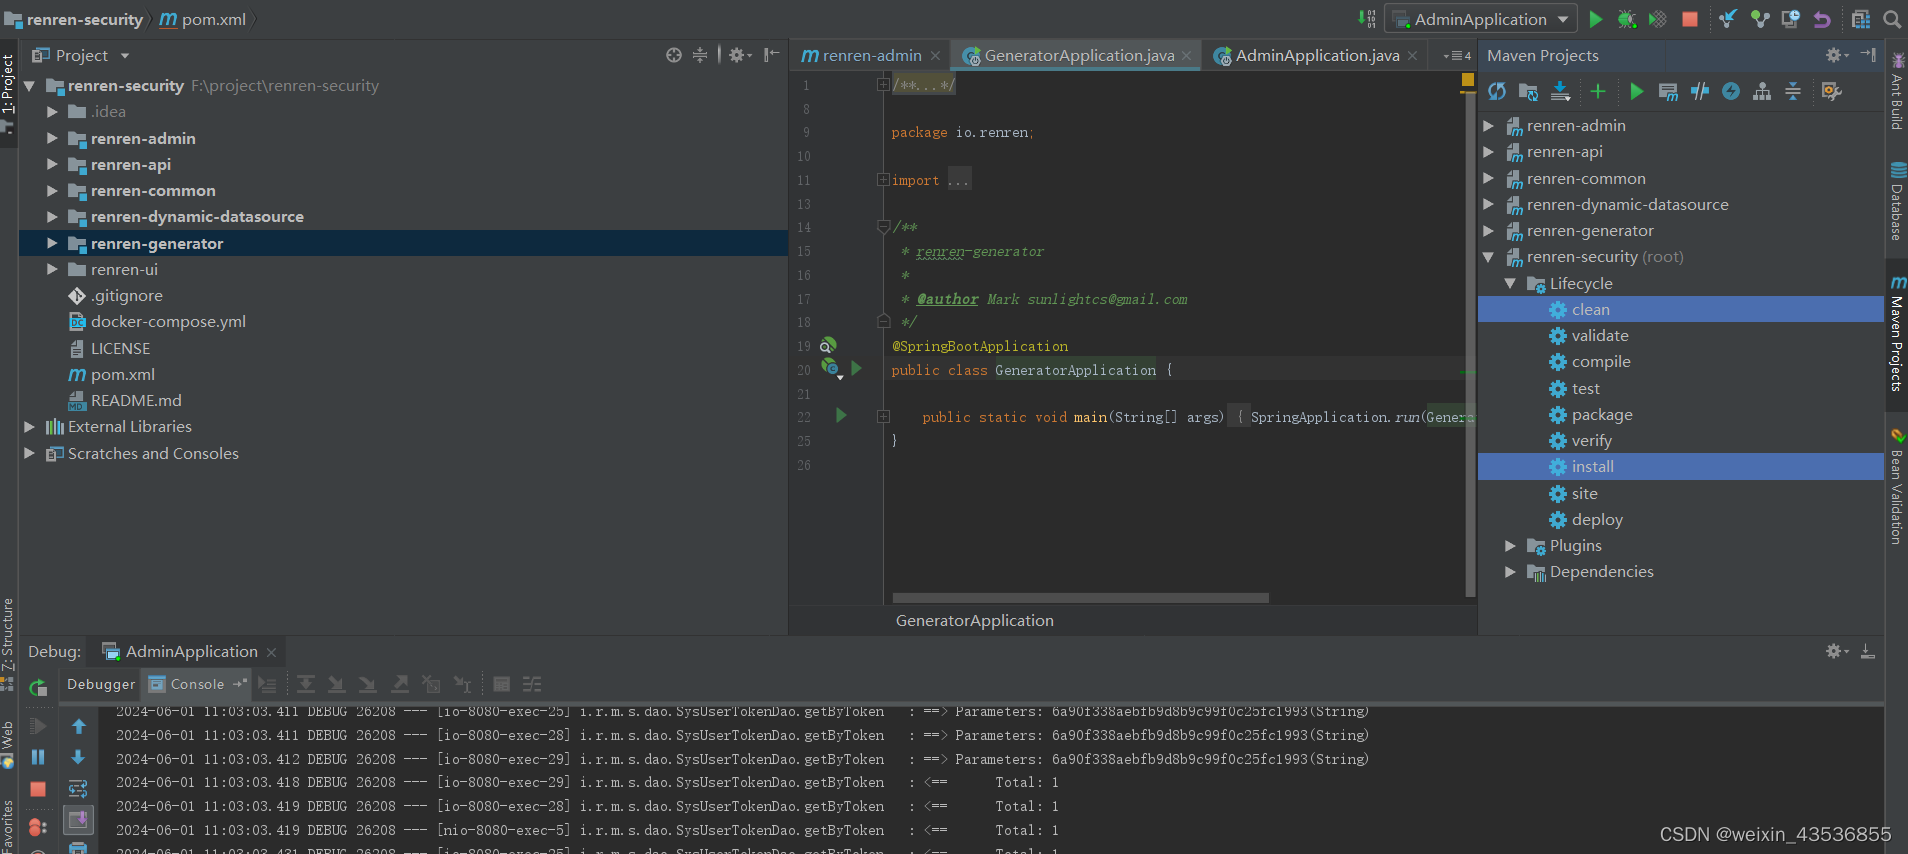Show hidden editor tabs list dropdown

tap(1458, 56)
